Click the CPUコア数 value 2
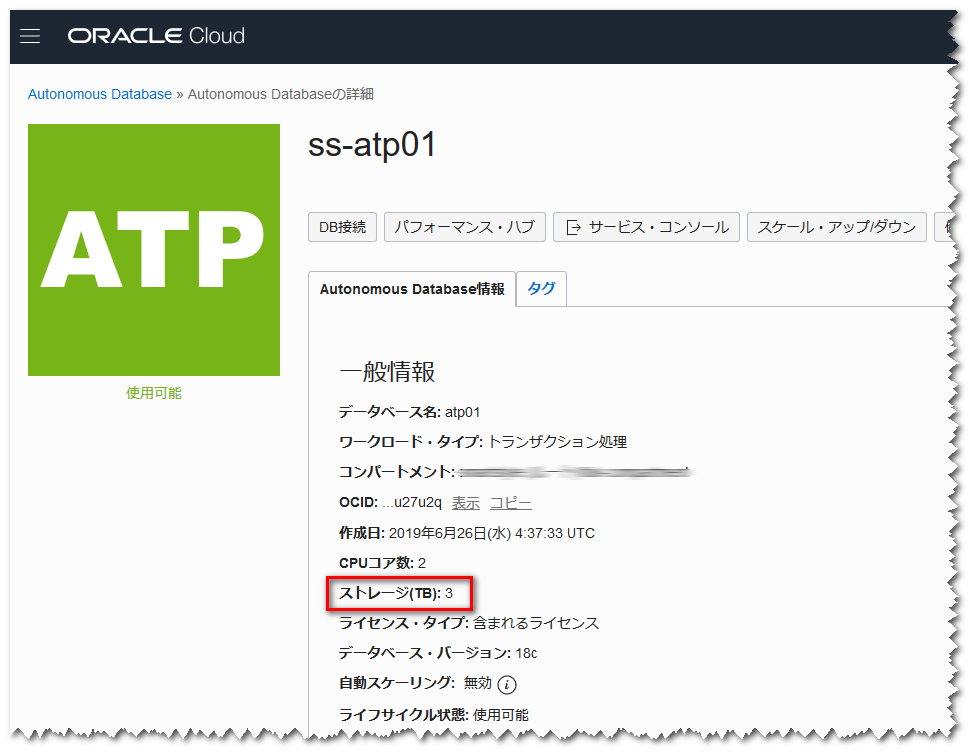976x756 pixels. 422,563
